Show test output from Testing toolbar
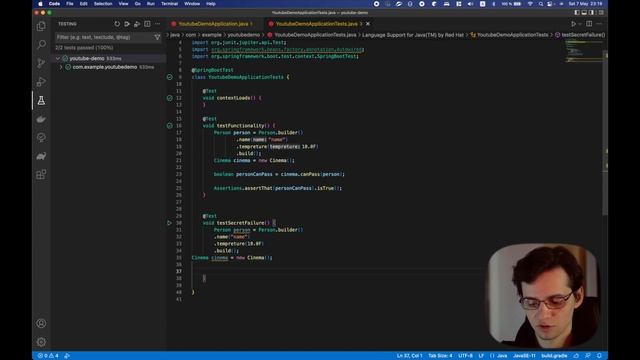 [x=147, y=24]
